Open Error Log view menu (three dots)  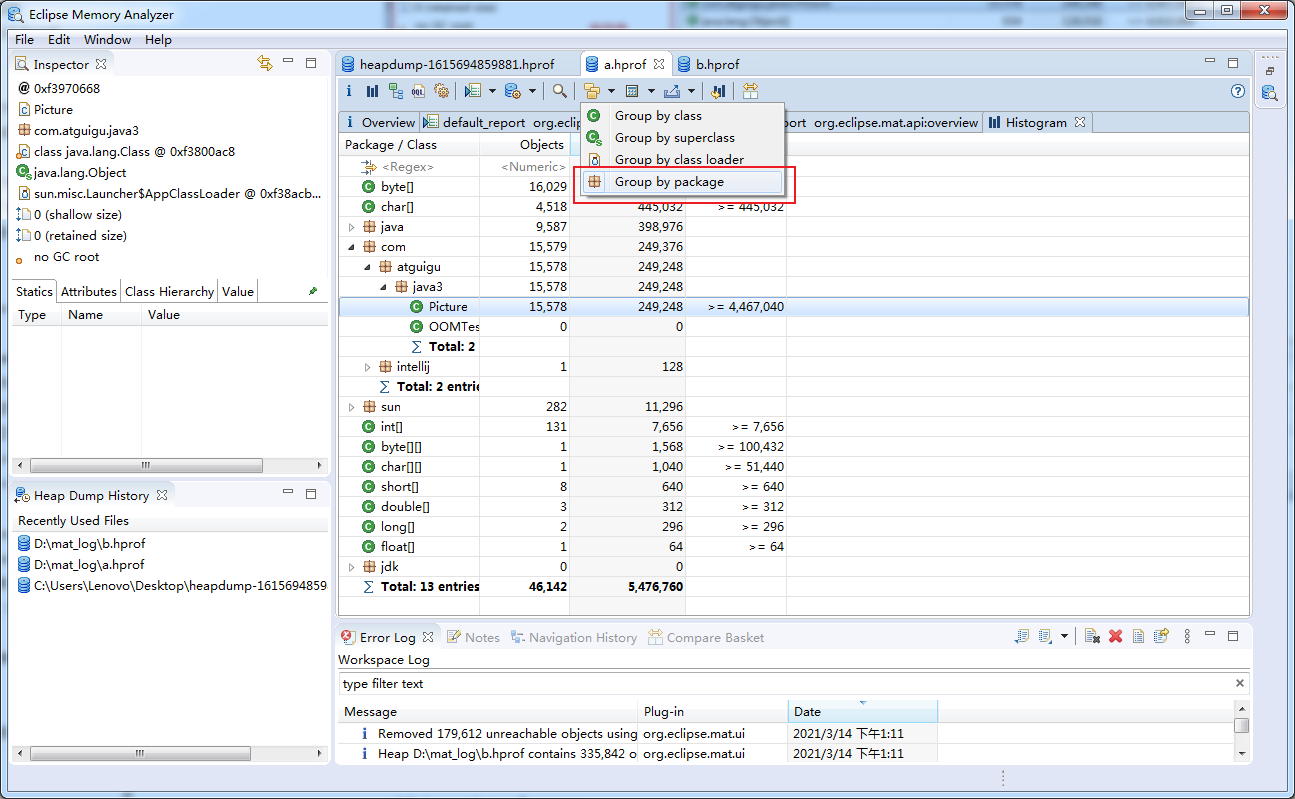(1187, 636)
